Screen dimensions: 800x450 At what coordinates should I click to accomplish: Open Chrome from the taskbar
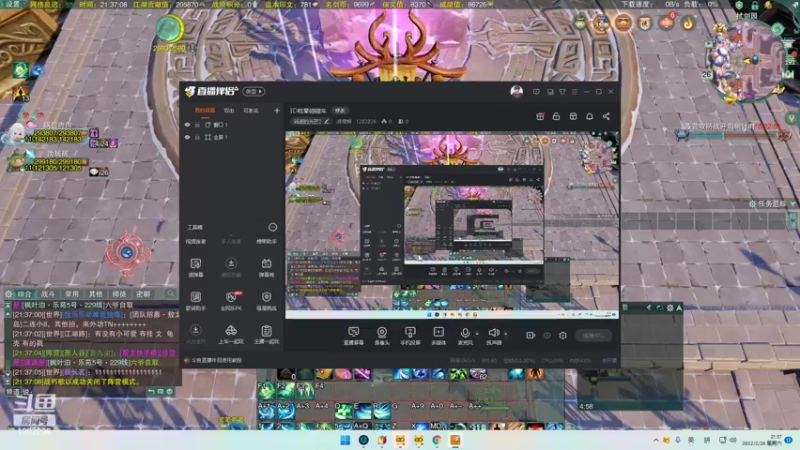point(437,440)
